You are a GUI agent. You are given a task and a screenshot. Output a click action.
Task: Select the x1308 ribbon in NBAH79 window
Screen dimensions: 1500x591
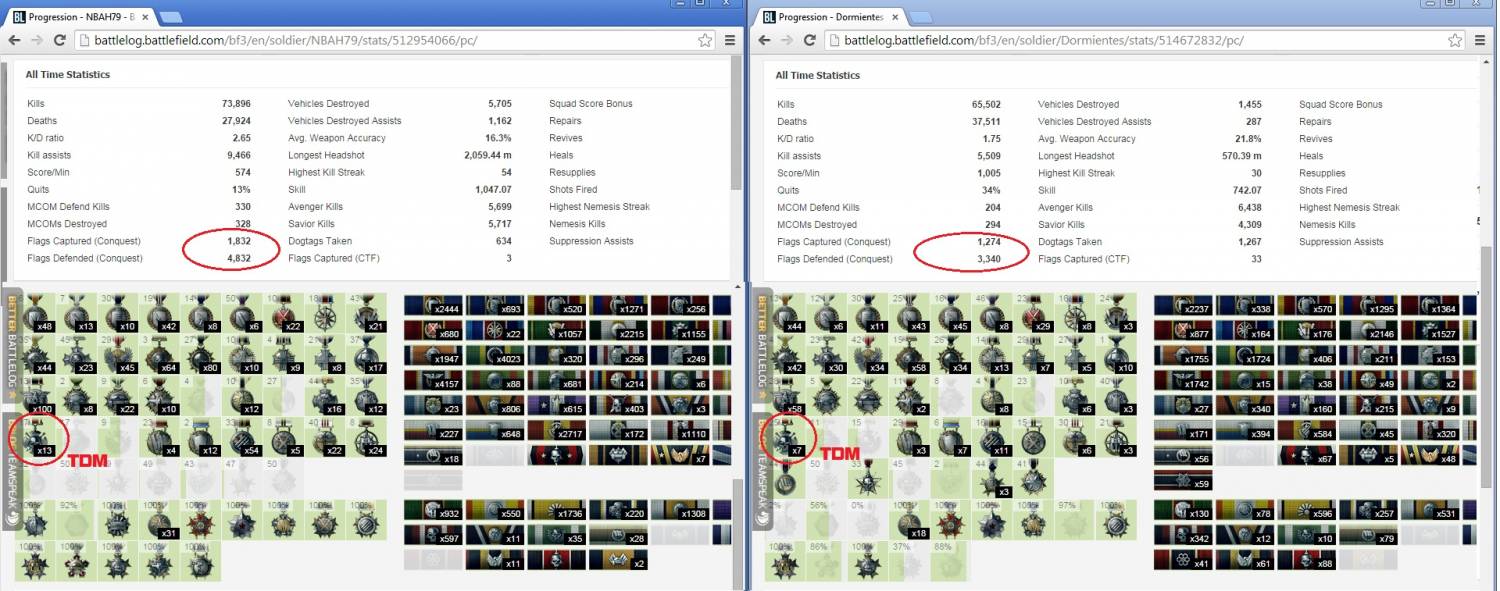pyautogui.click(x=679, y=510)
